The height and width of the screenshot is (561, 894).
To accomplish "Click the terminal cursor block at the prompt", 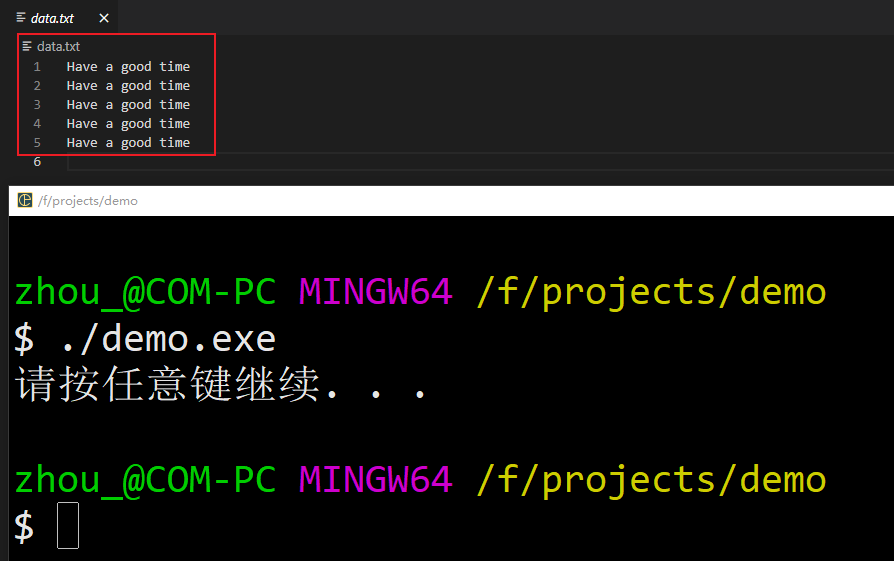I will click(68, 525).
